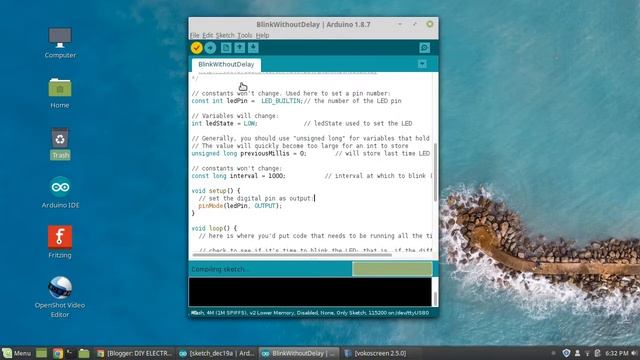Click the black console output area
Screen dimensions: 640x360
click(310, 292)
